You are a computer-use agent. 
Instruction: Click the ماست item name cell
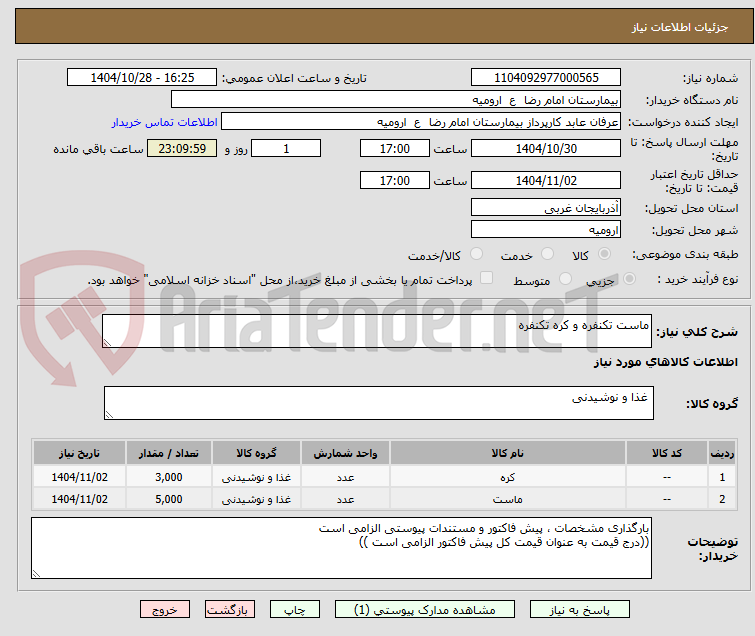pos(508,499)
